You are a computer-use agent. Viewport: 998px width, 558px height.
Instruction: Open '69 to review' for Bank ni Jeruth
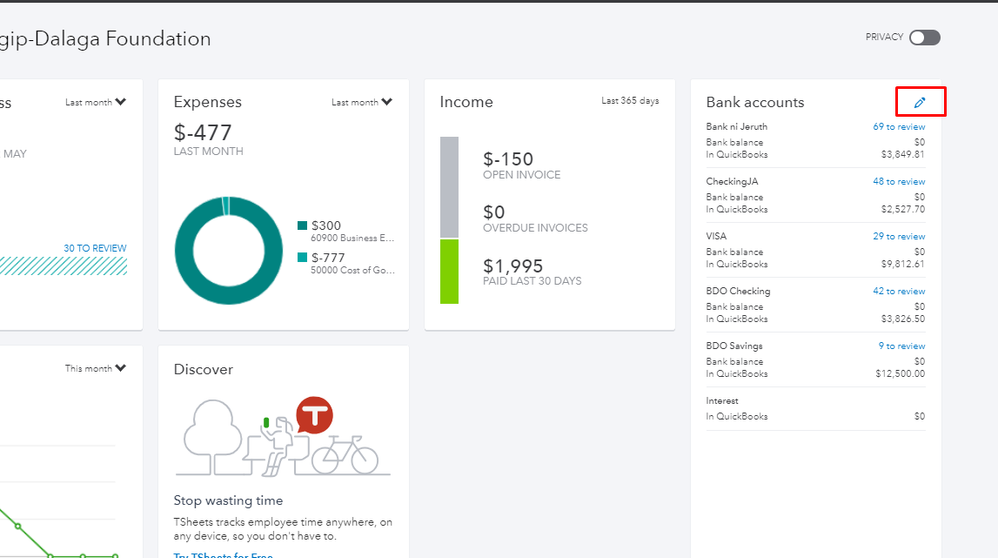898,127
